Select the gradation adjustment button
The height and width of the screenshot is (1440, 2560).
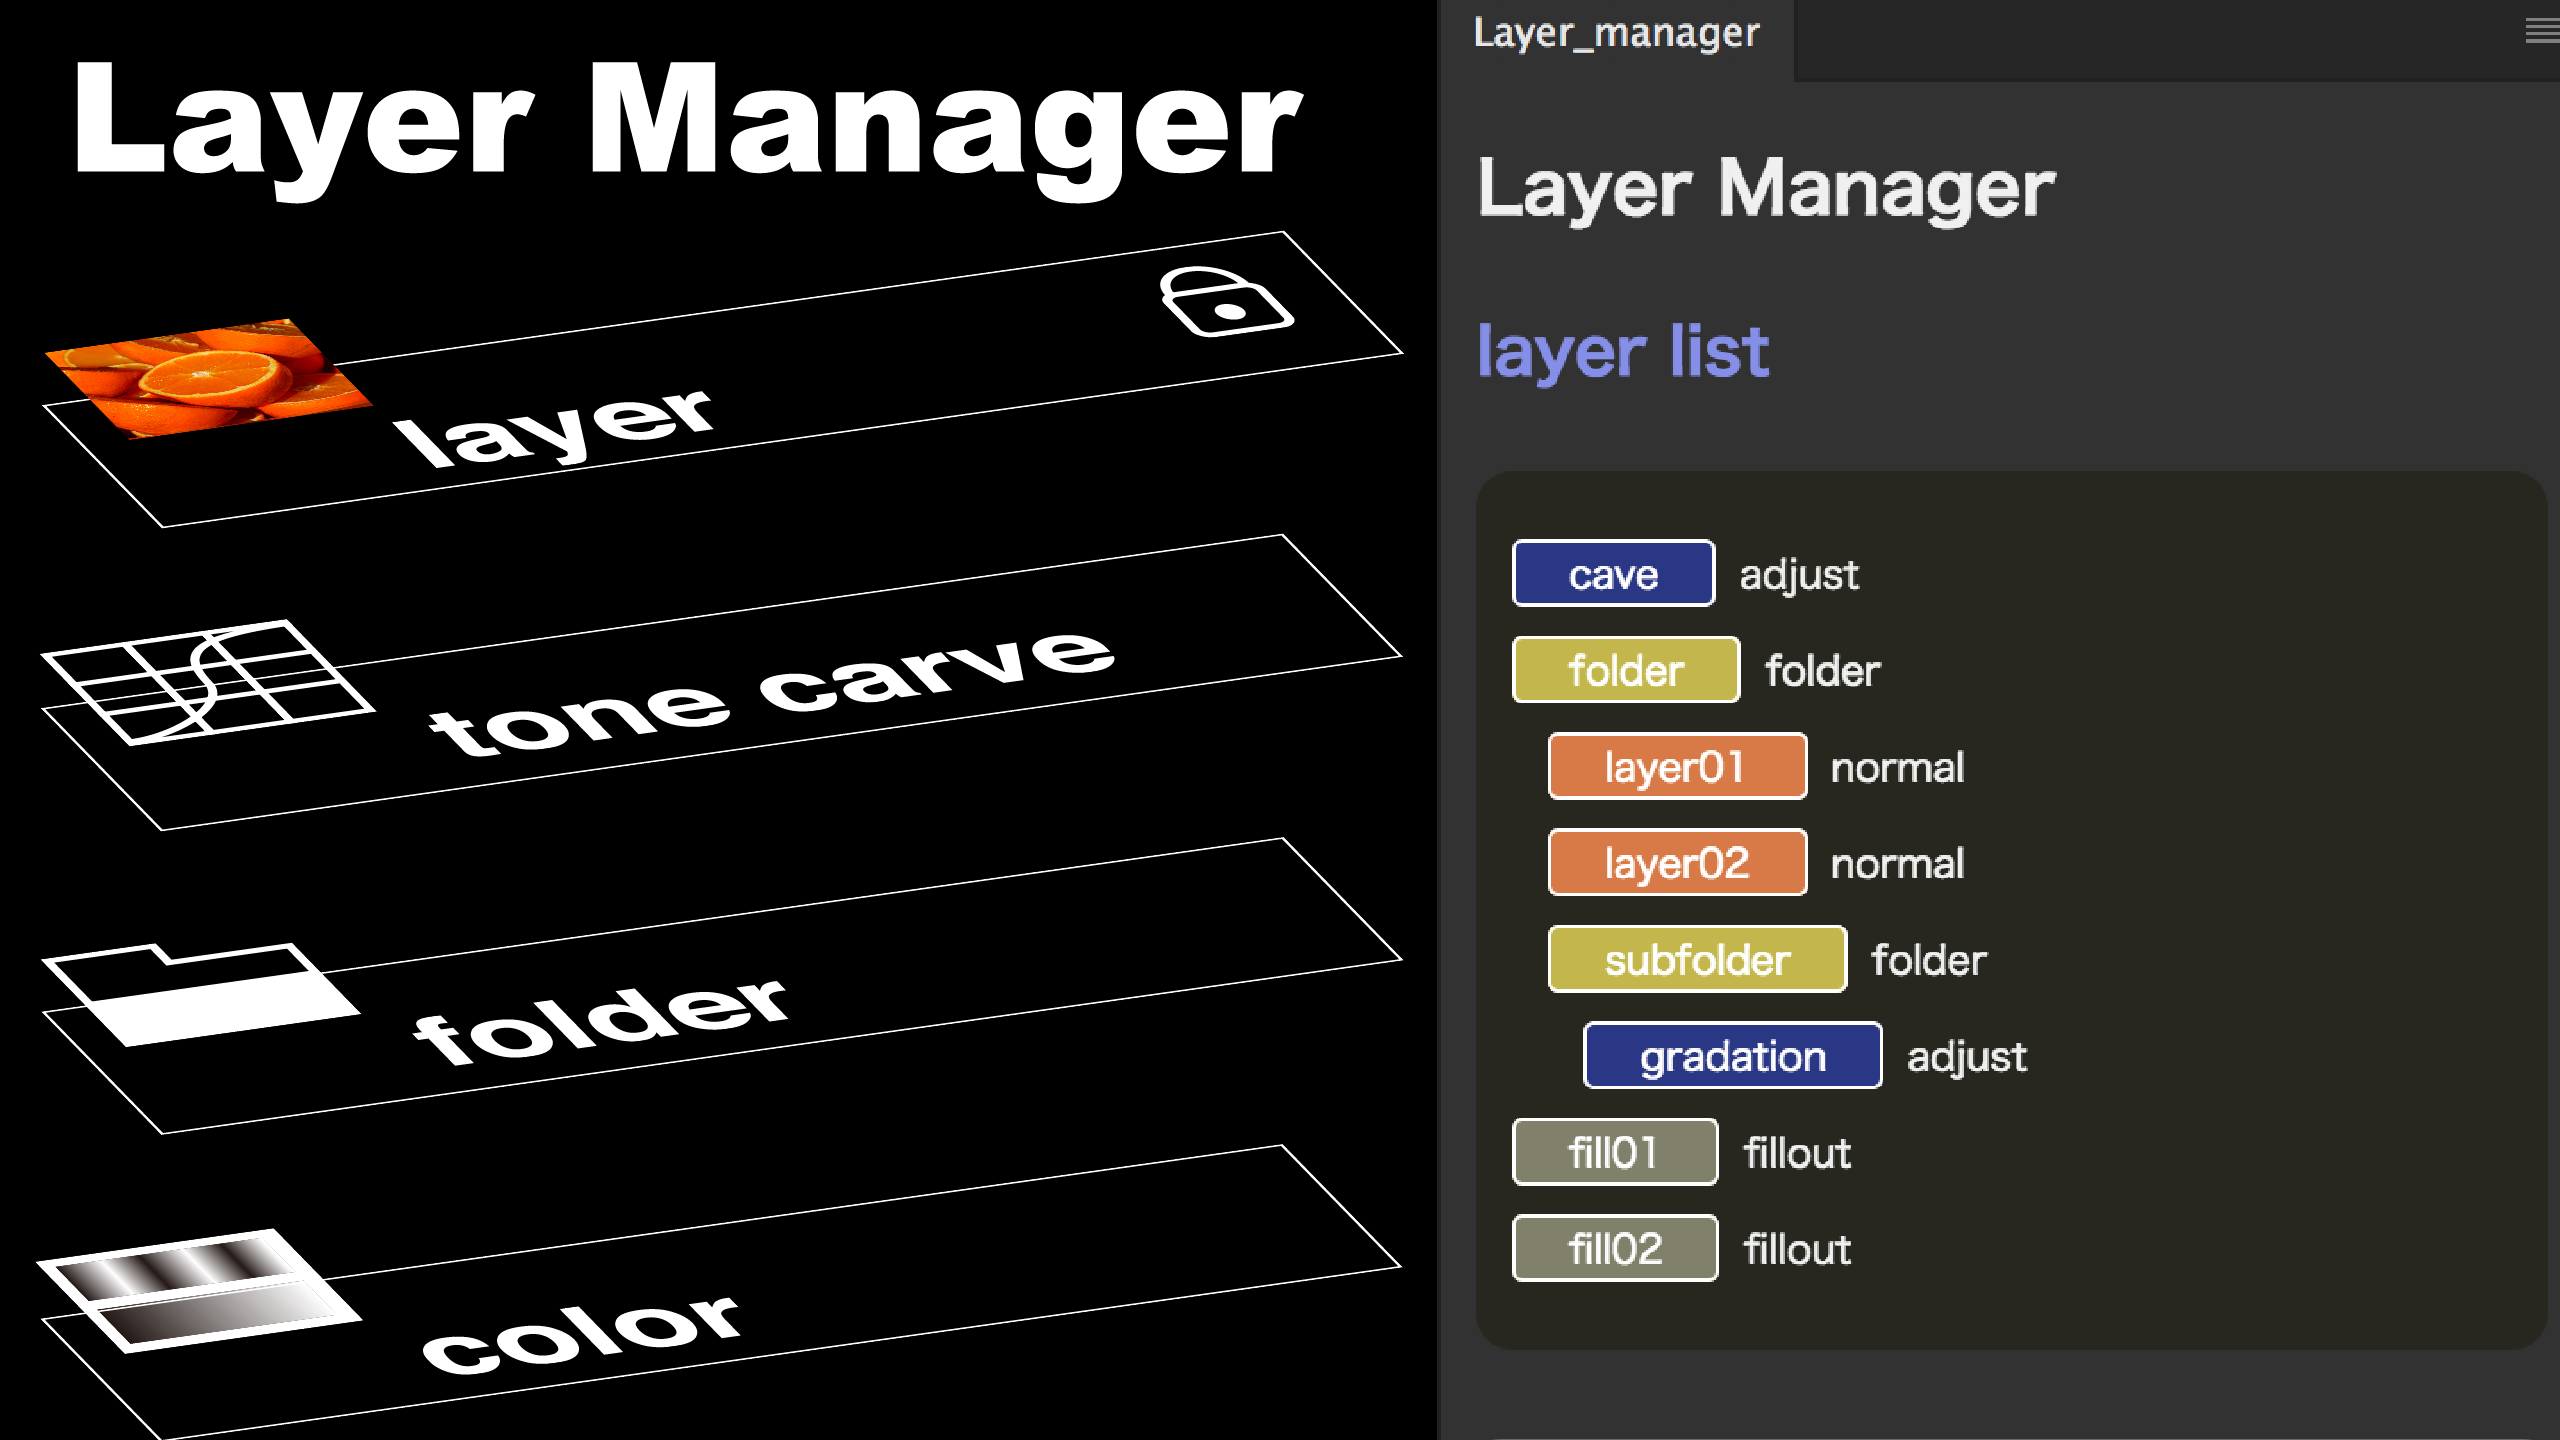click(1732, 1056)
